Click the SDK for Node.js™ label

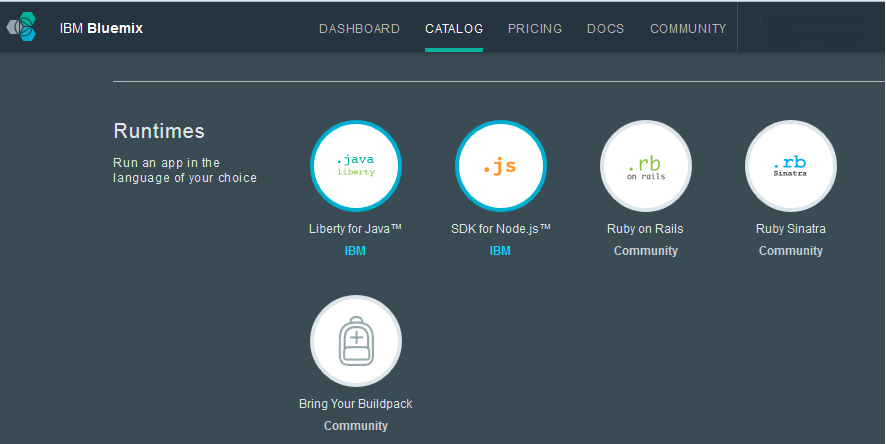501,229
